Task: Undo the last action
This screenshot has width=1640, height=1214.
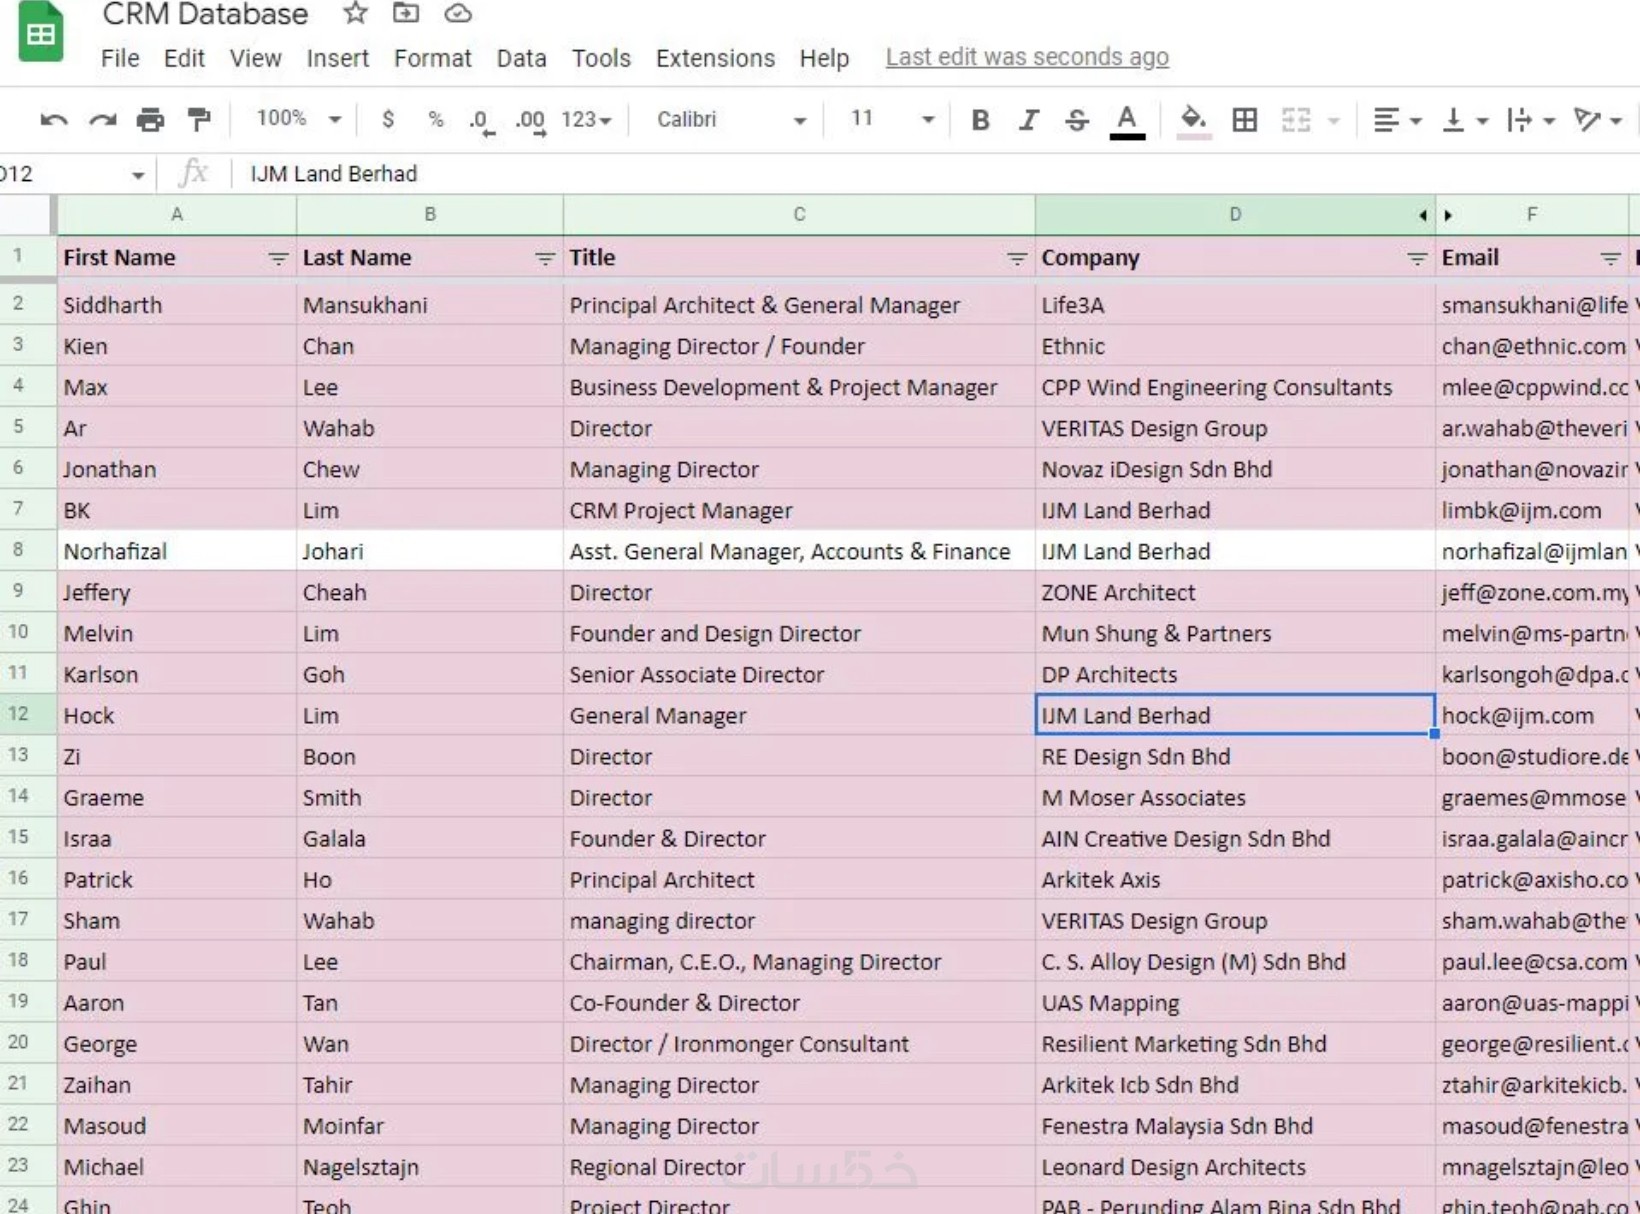Action: point(54,120)
